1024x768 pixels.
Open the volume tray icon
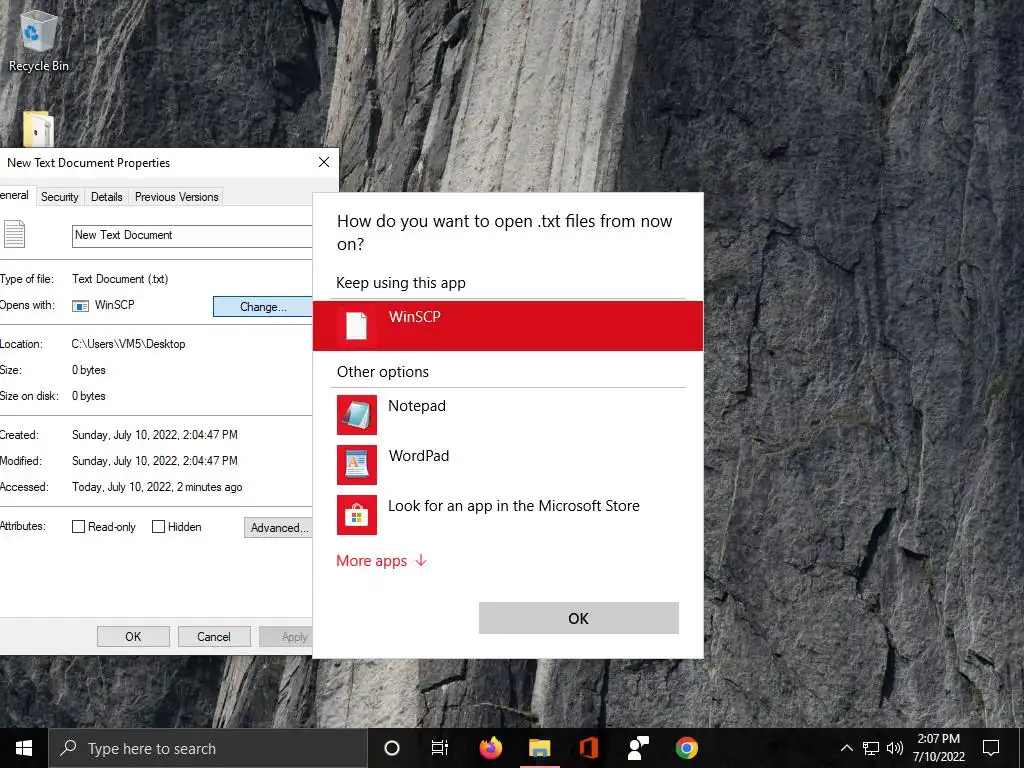point(895,748)
